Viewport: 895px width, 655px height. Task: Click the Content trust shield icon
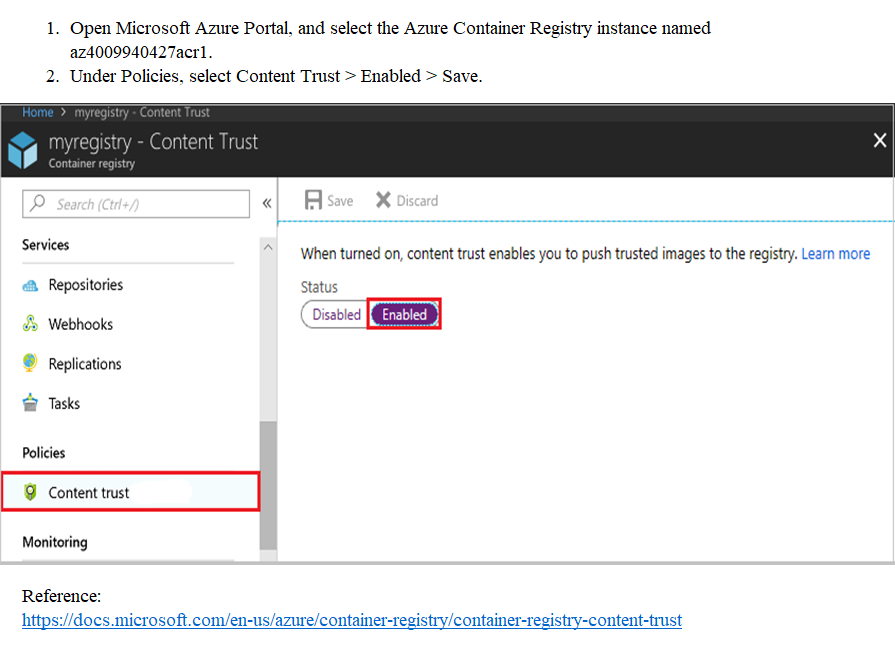coord(30,491)
